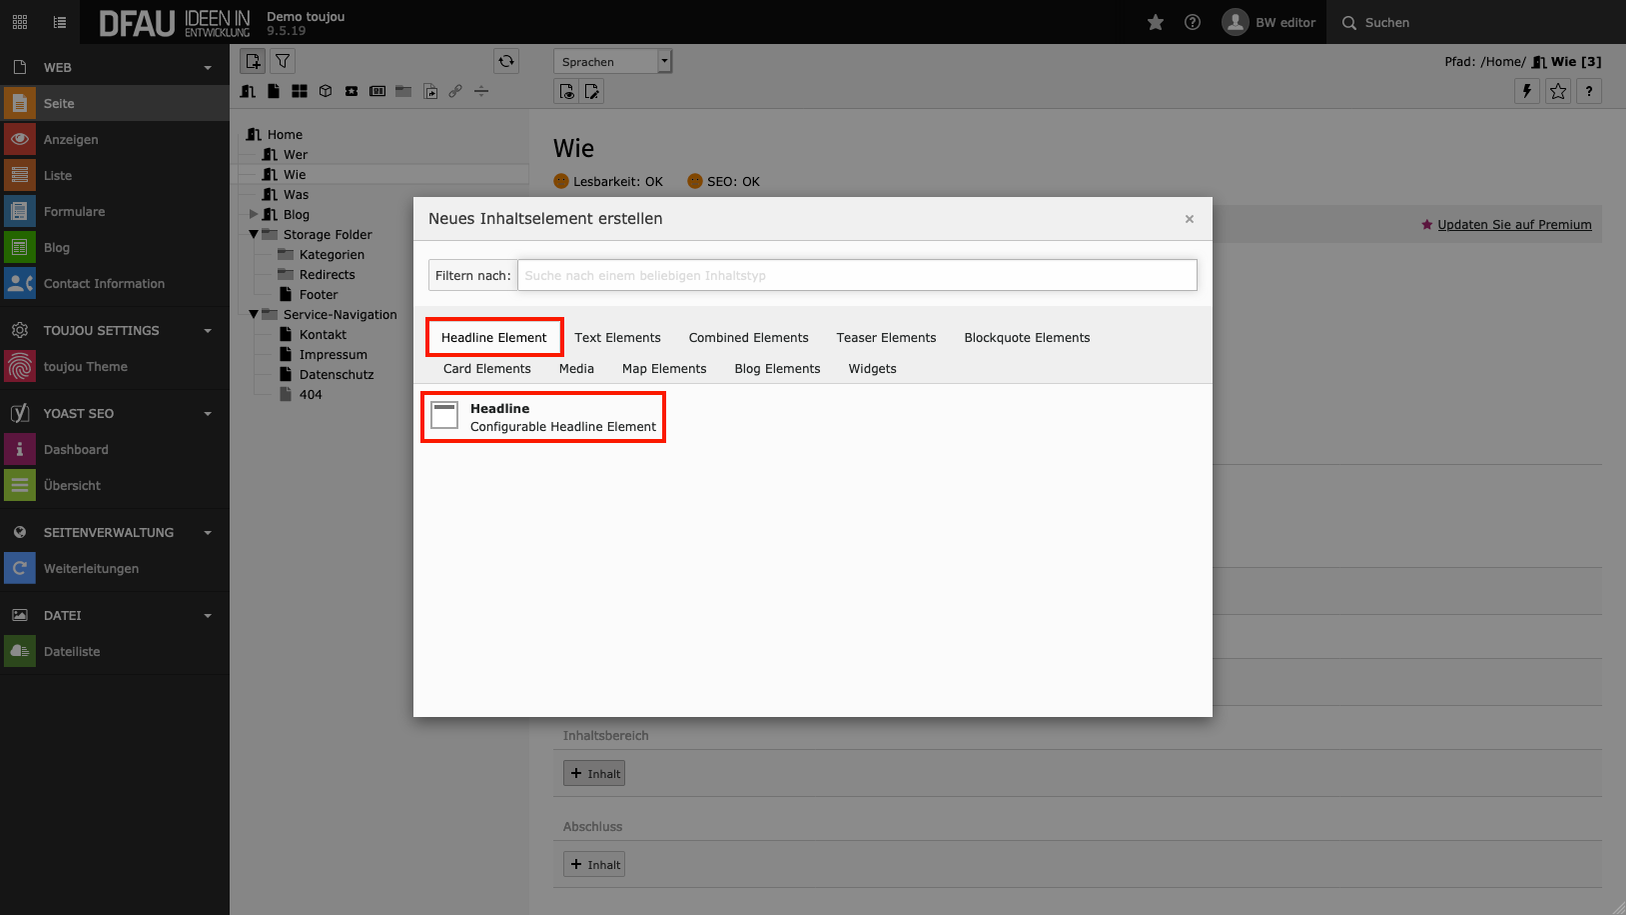The image size is (1626, 915).
Task: Select the Headline content element icon
Action: [x=445, y=416]
